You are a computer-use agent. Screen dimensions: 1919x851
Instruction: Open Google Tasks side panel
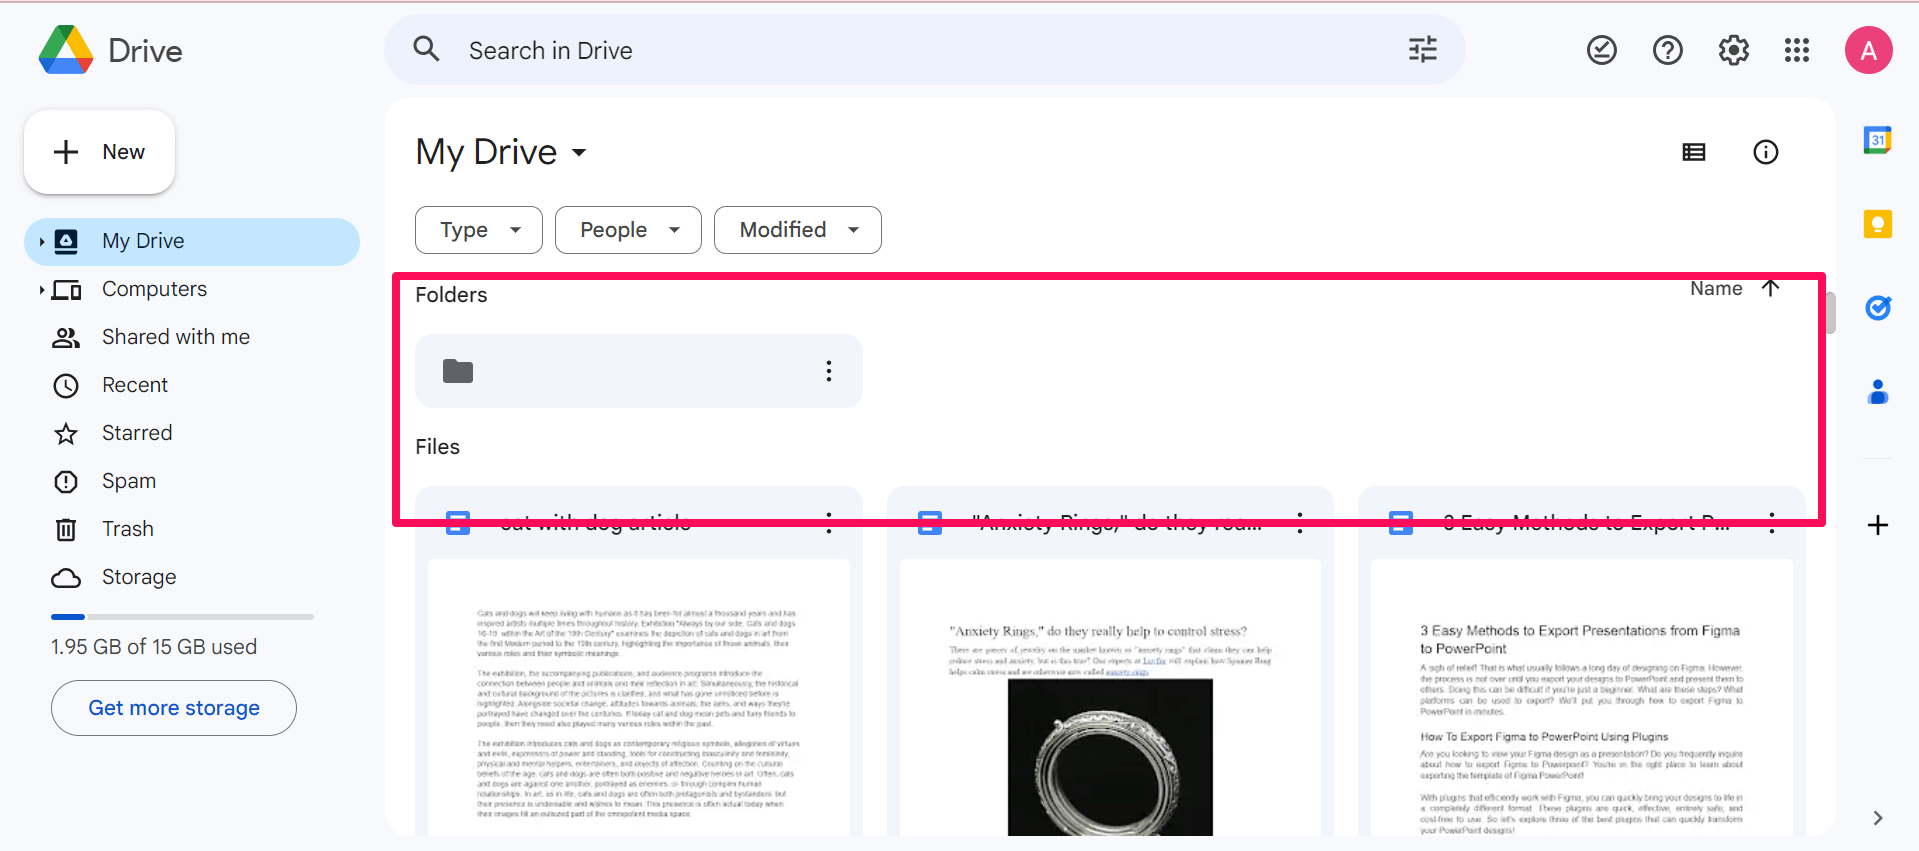[1878, 308]
